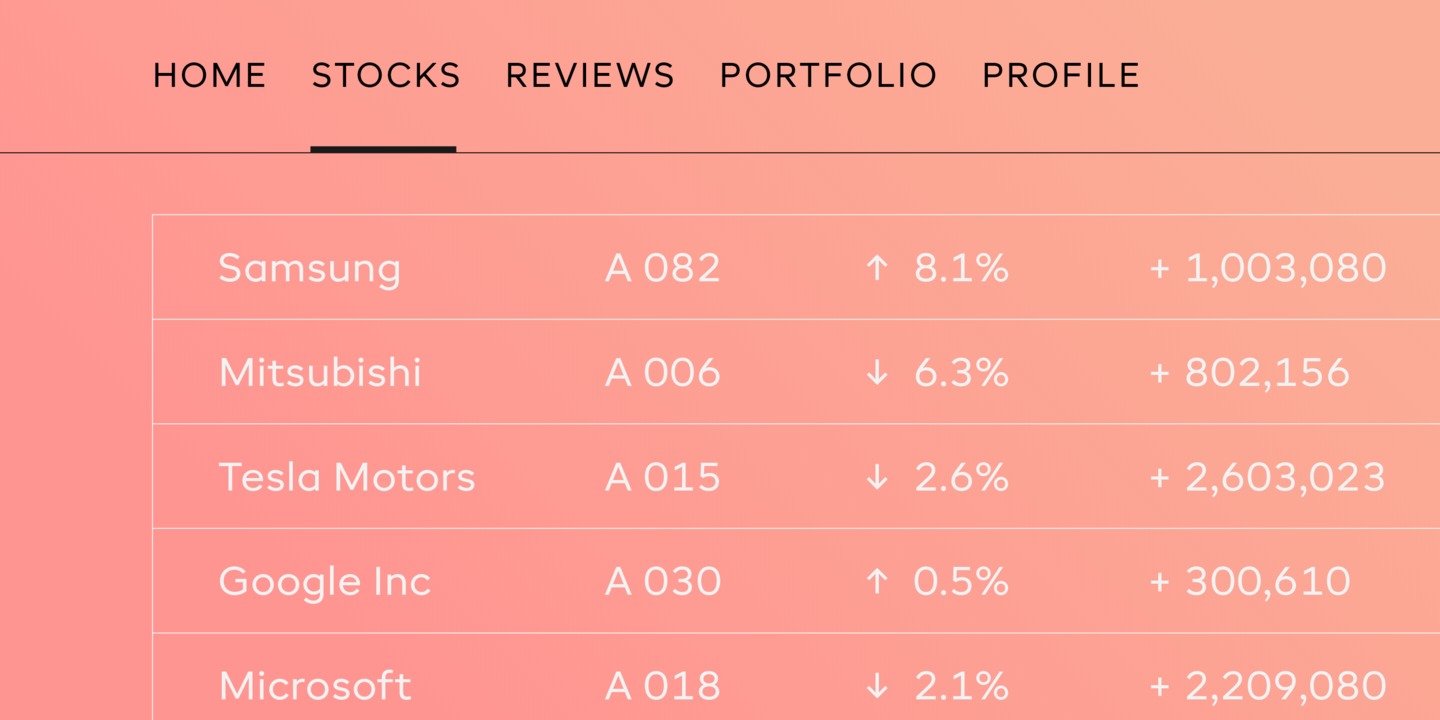
Task: Open the Profile tab
Action: click(1061, 76)
